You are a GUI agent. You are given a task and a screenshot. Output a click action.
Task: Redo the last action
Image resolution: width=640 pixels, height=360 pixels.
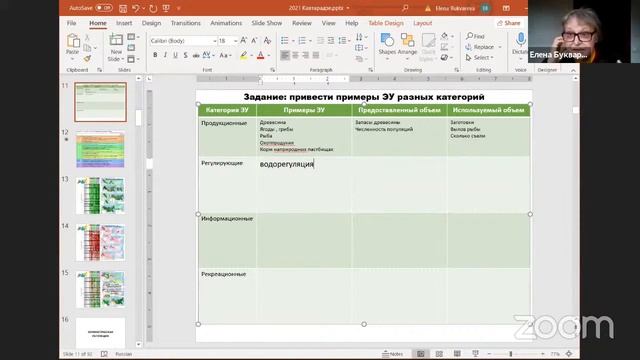click(x=153, y=8)
